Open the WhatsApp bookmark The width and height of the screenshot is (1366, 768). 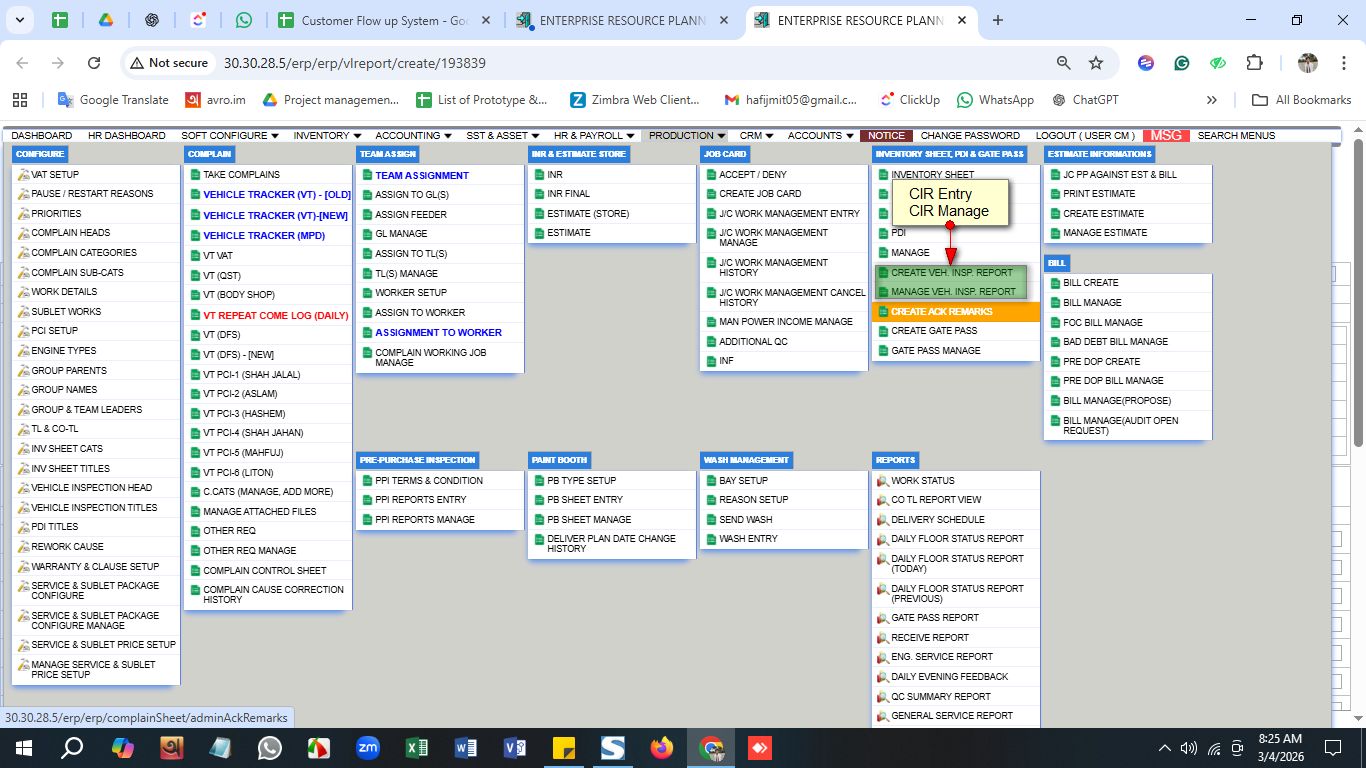click(x=995, y=100)
